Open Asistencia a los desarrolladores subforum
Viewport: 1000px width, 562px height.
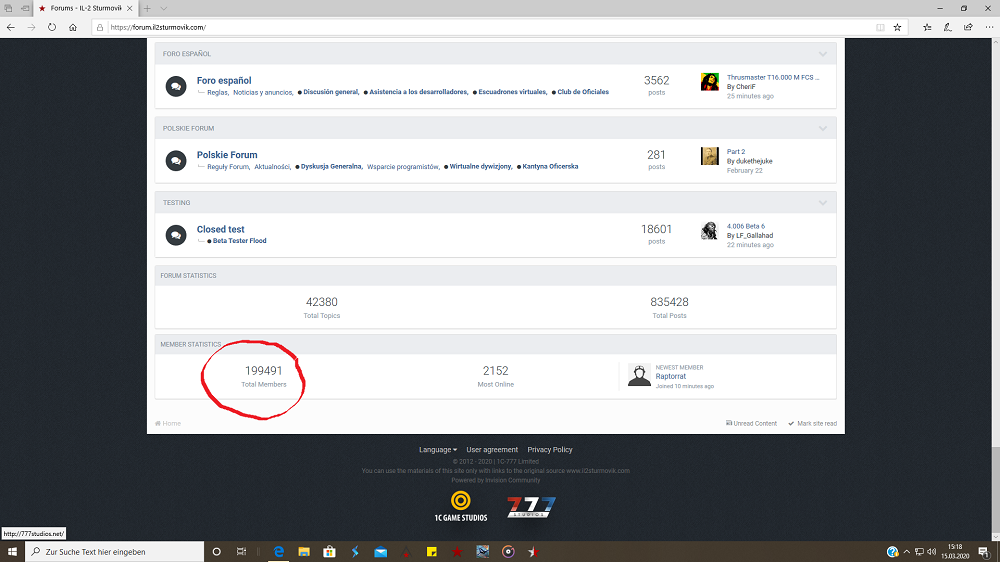[418, 92]
